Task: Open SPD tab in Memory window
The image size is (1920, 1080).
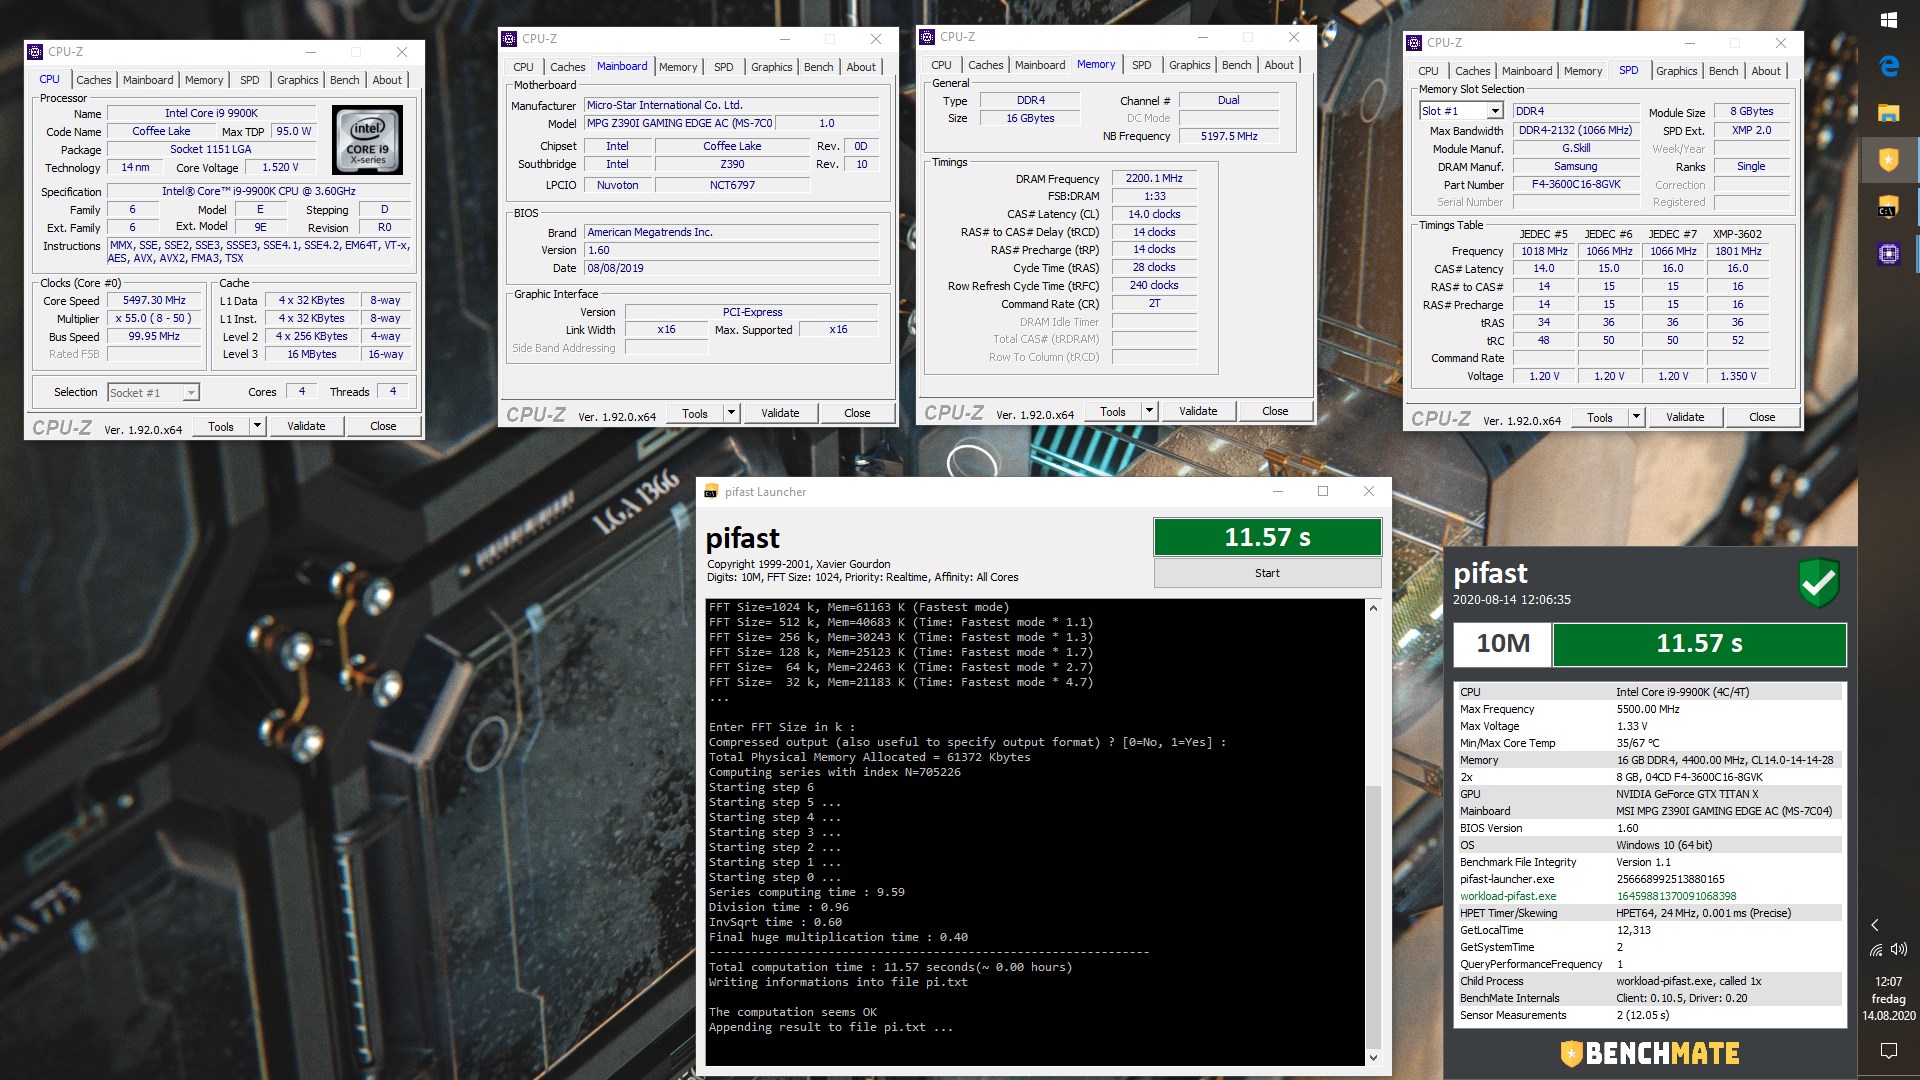Action: click(x=1141, y=65)
